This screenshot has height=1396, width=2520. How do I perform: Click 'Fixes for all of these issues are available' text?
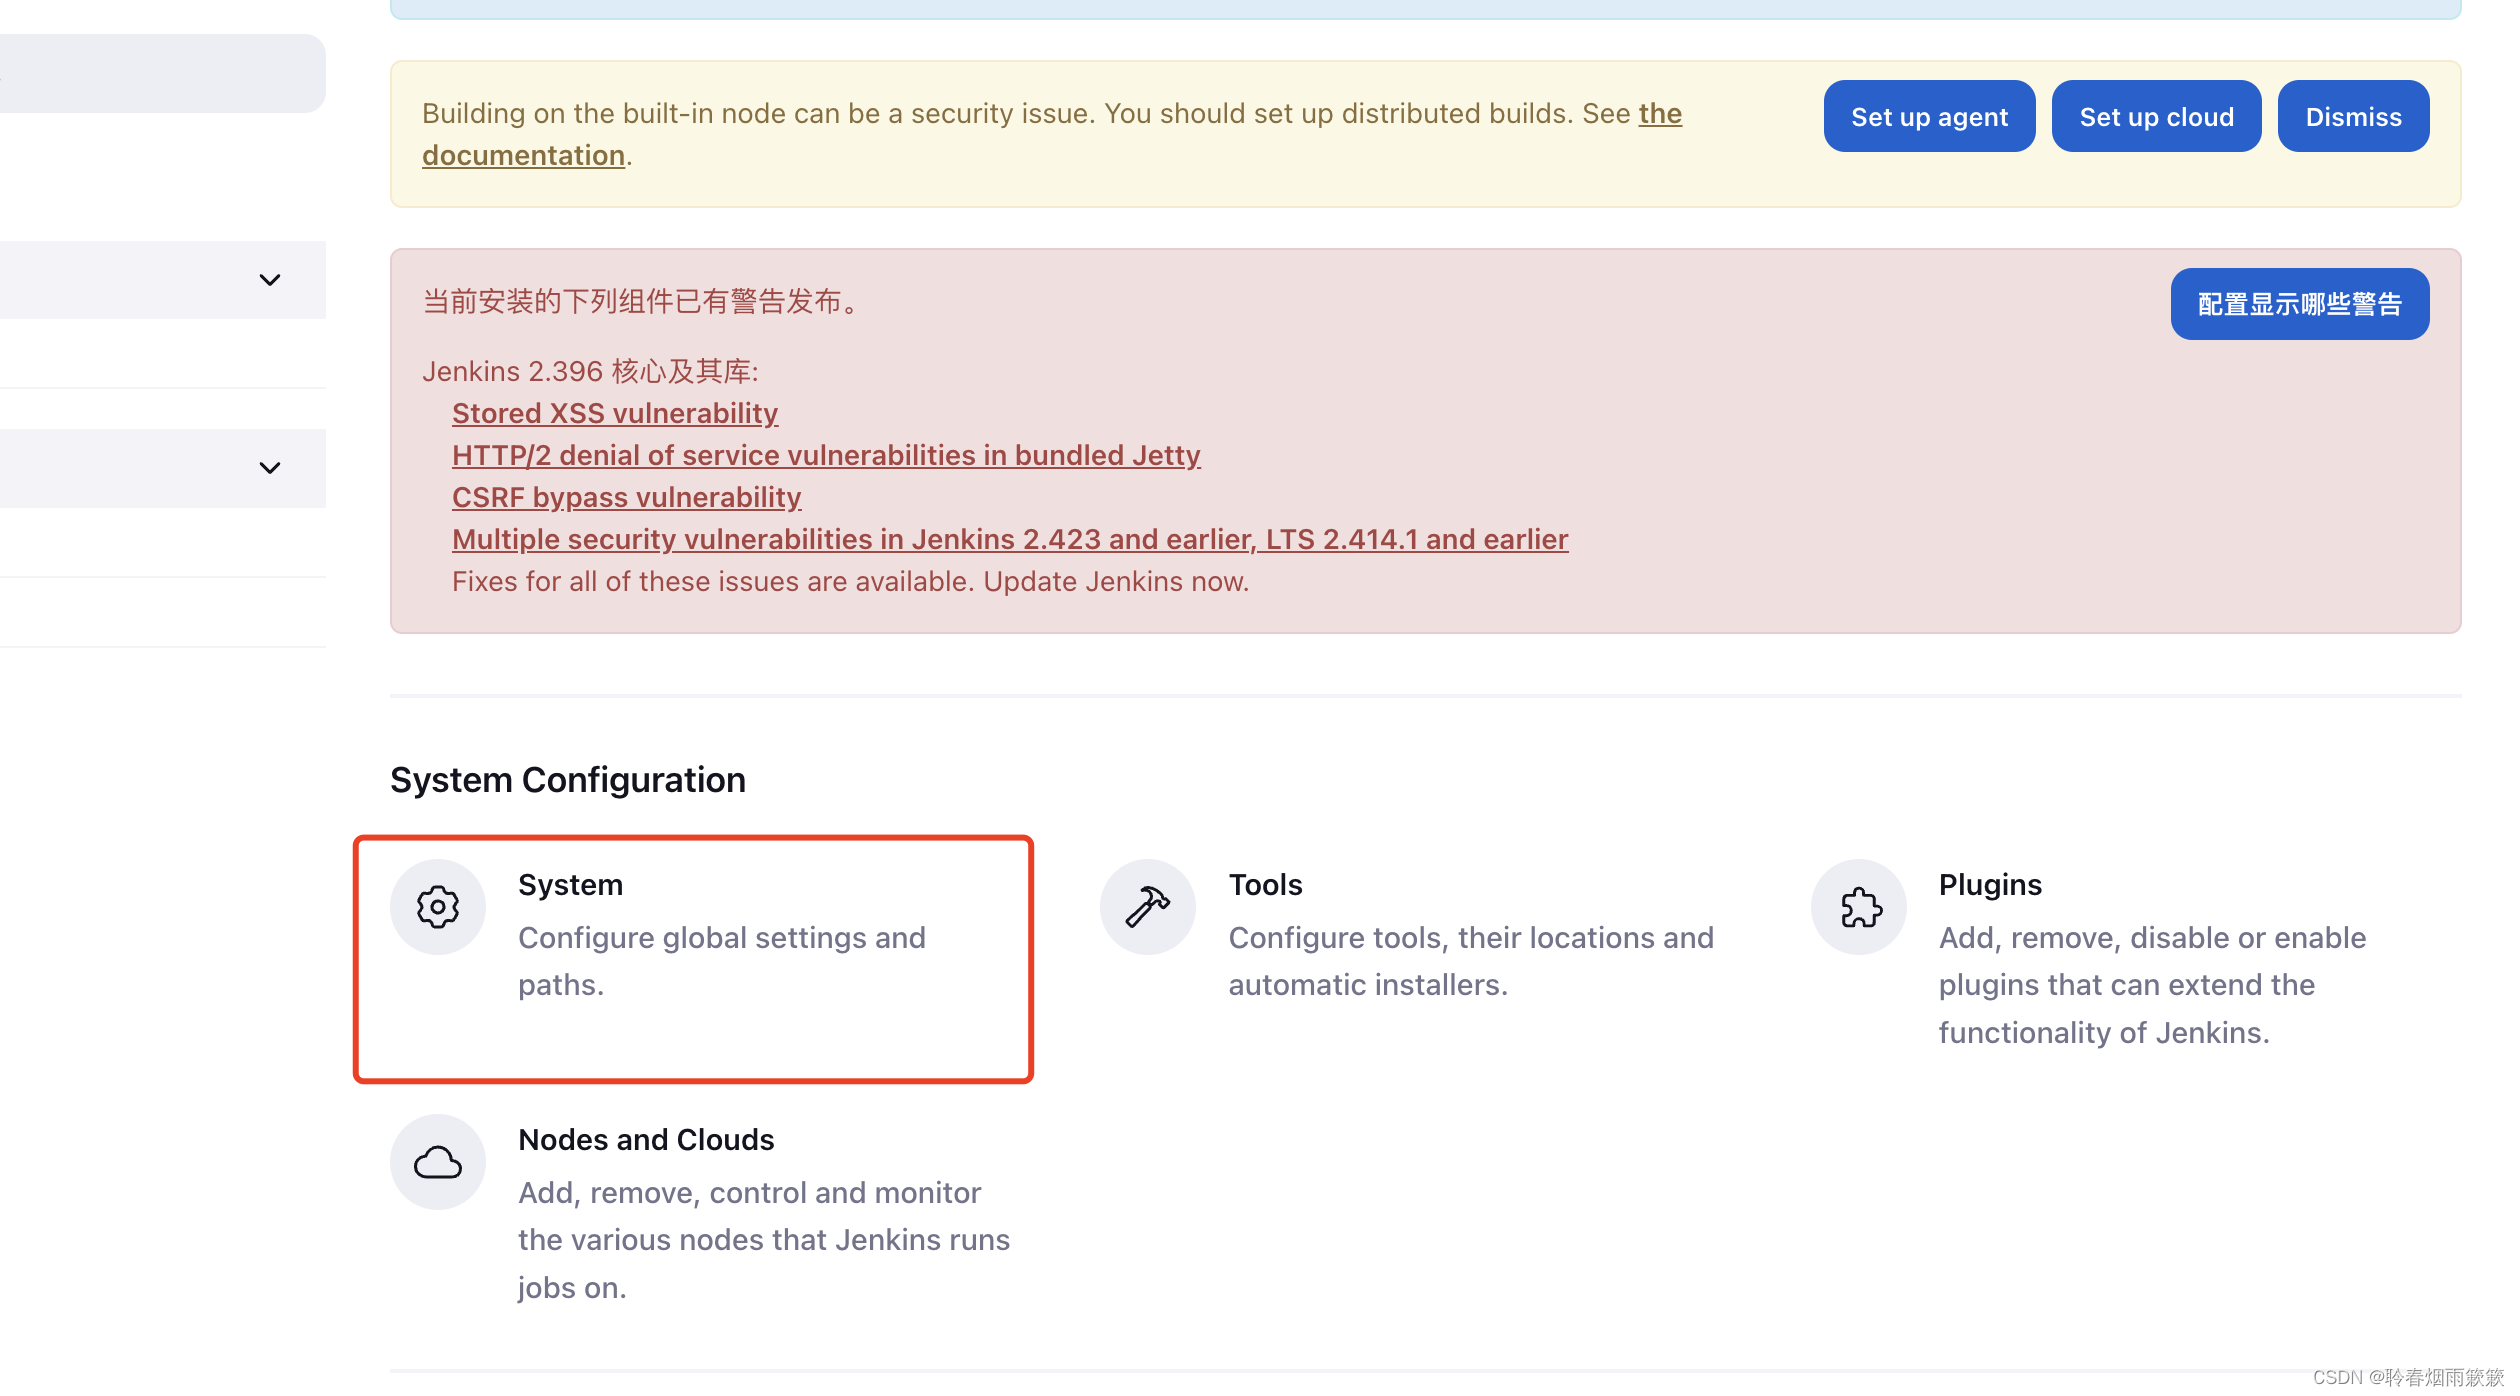point(850,581)
